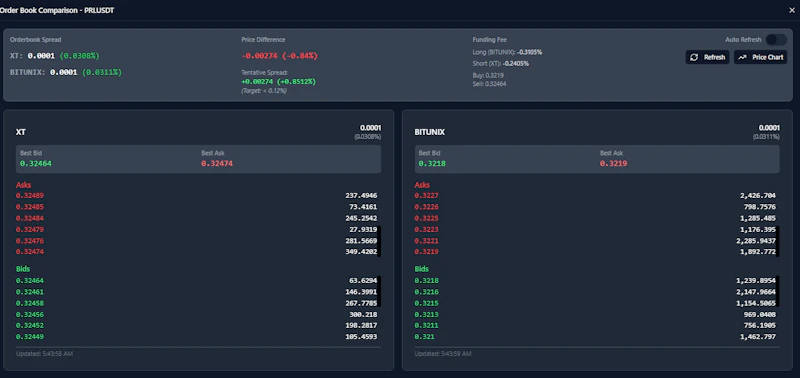Click BITUNIX ask price 0.3226

pyautogui.click(x=427, y=207)
